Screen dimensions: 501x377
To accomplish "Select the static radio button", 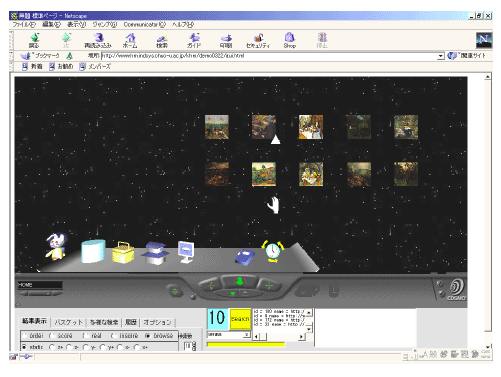I will pos(24,347).
